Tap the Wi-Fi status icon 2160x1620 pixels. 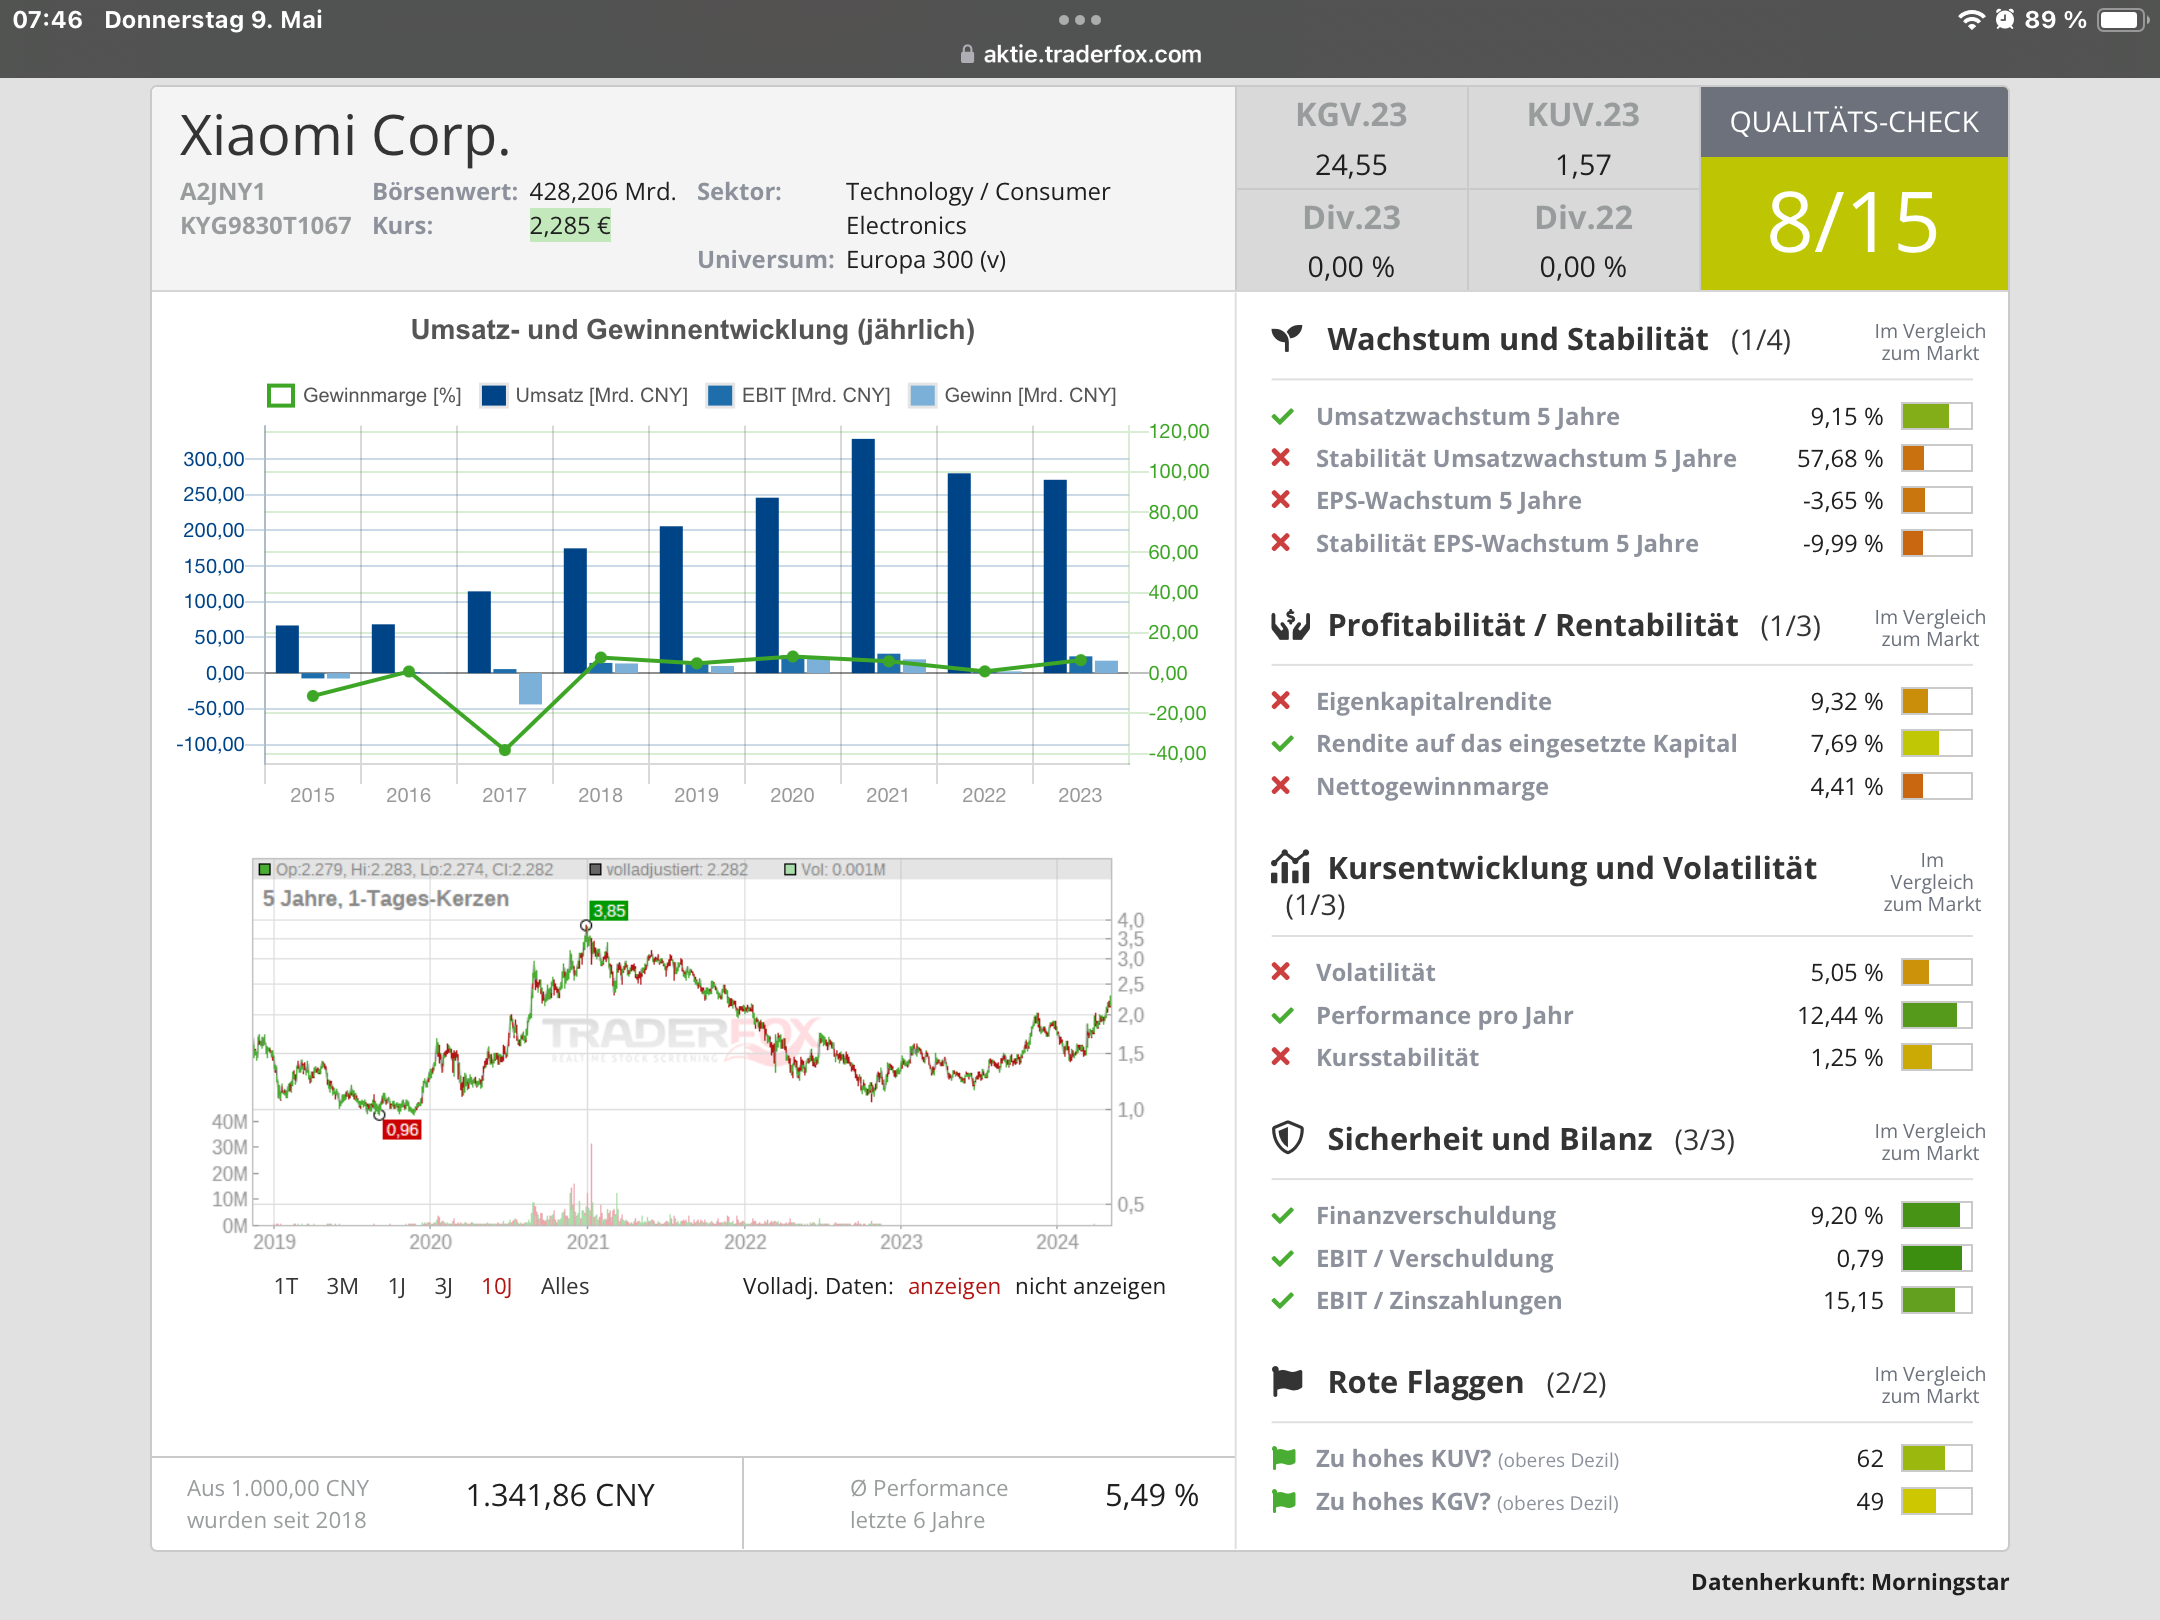coord(1971,20)
